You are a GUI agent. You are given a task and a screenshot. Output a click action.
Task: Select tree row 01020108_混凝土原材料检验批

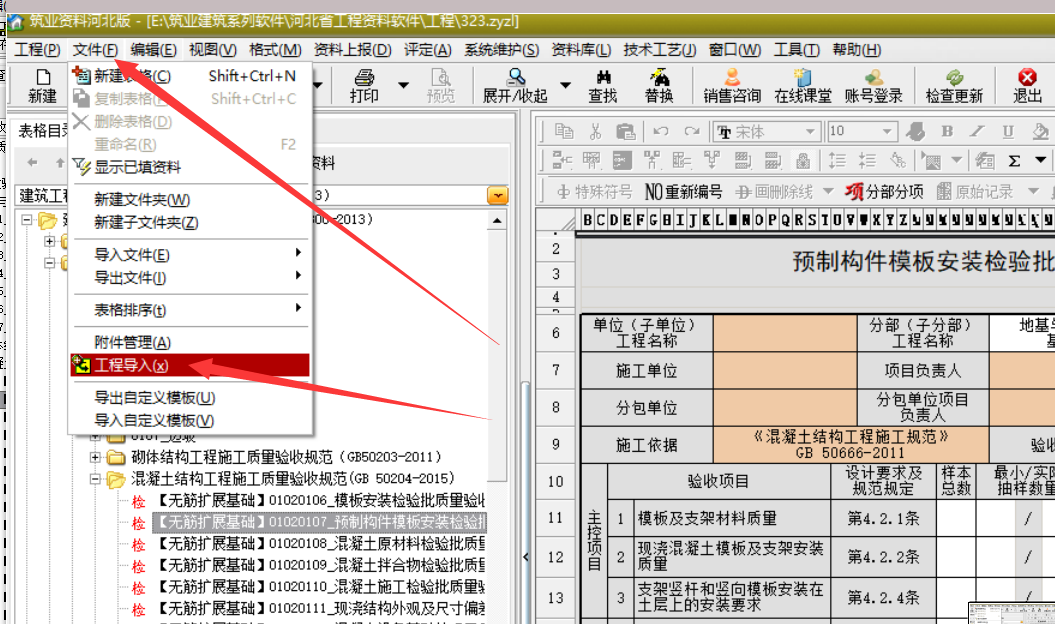(320, 544)
